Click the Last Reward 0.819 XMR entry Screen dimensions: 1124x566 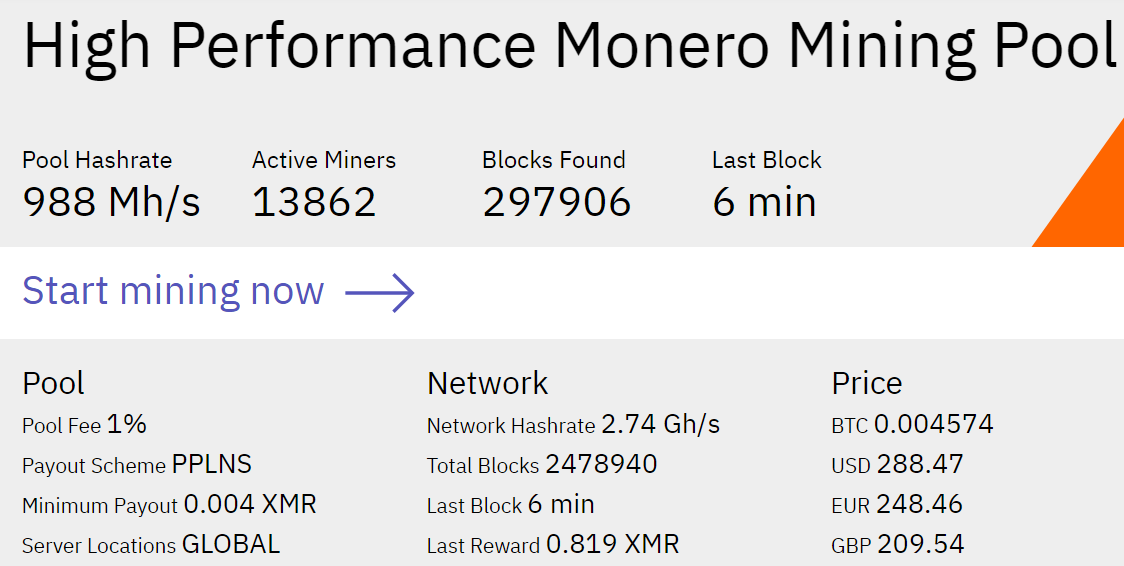click(x=553, y=545)
